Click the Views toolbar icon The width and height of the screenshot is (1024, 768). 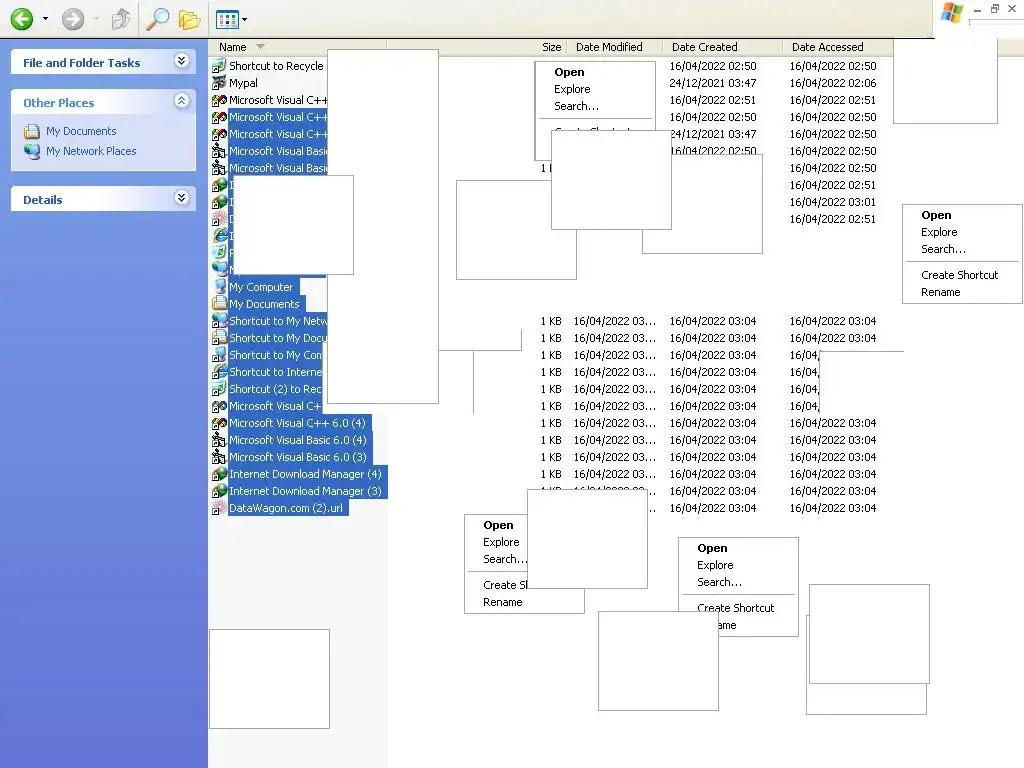point(227,20)
